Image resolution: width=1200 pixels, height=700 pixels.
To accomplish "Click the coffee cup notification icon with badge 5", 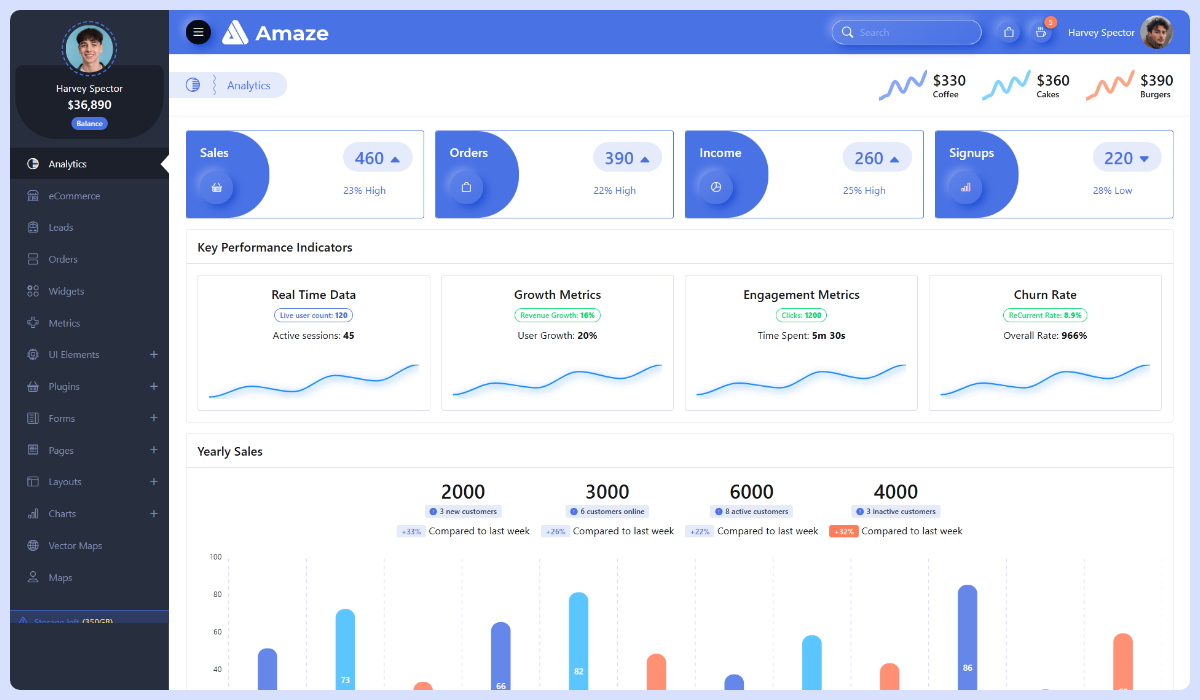I will point(1040,32).
